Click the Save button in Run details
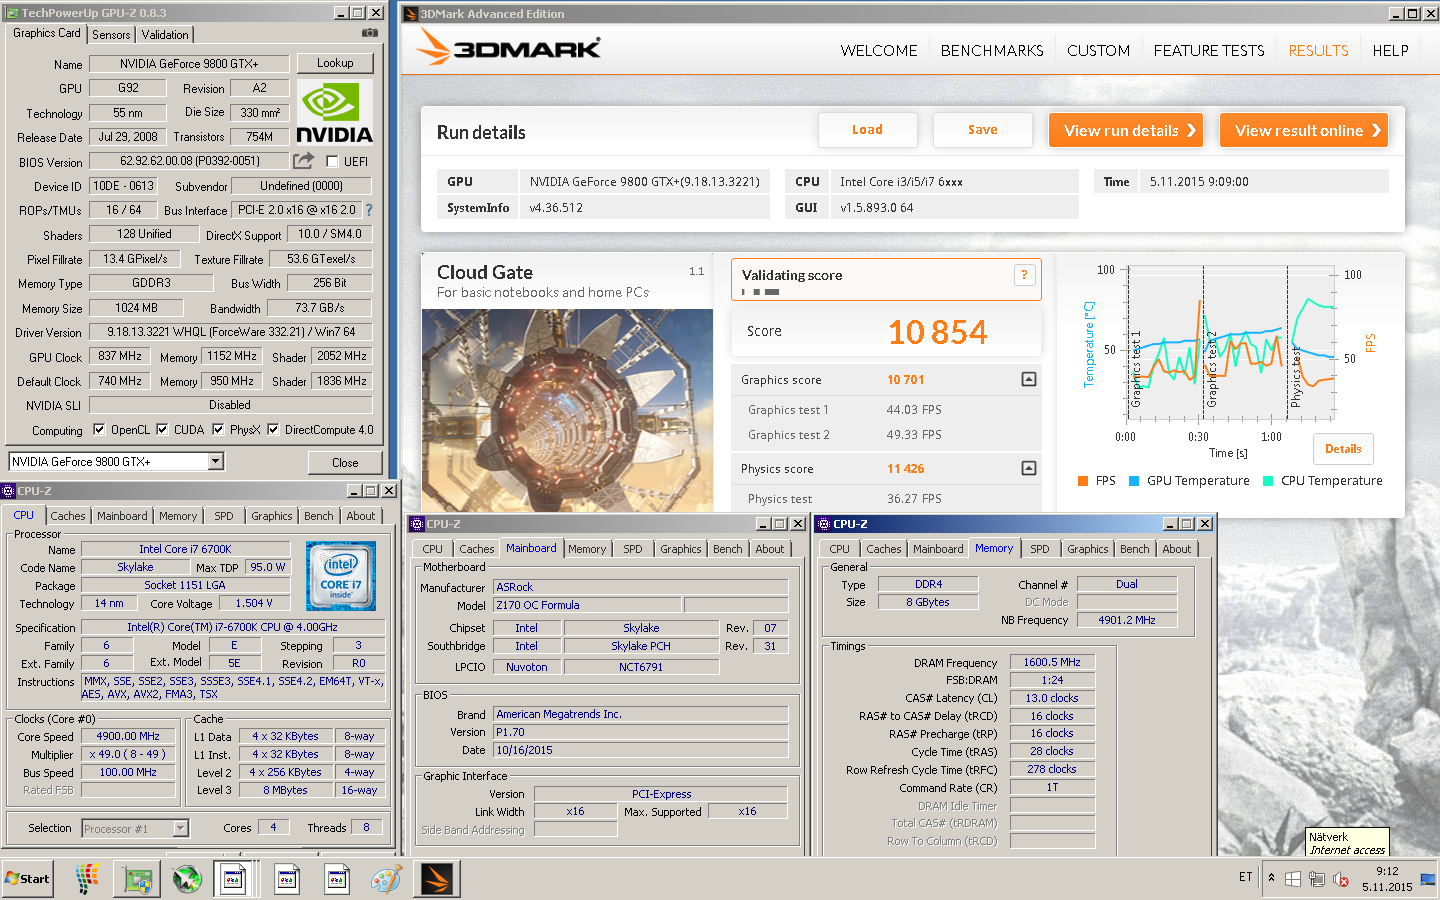Viewport: 1440px width, 900px height. coord(982,130)
